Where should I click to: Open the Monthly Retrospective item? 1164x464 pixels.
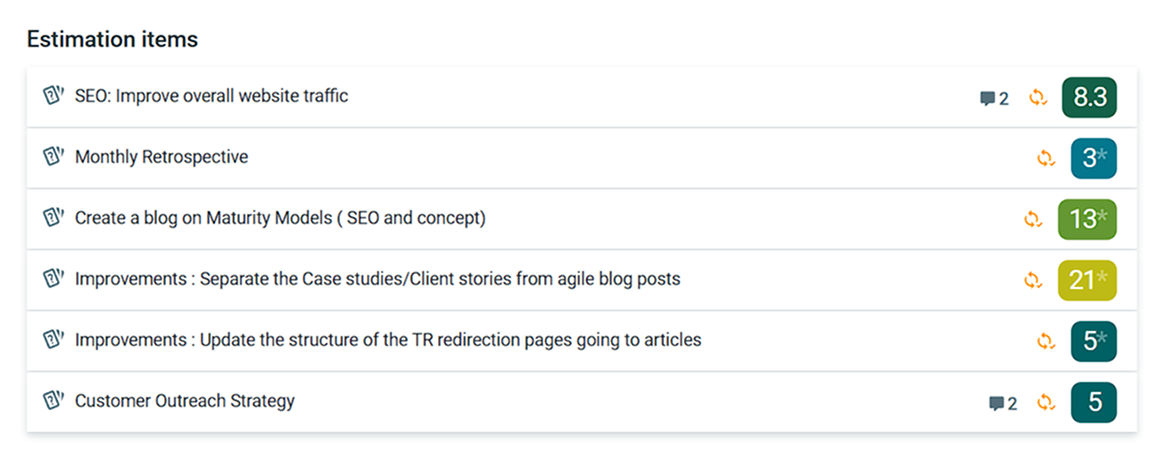[161, 157]
